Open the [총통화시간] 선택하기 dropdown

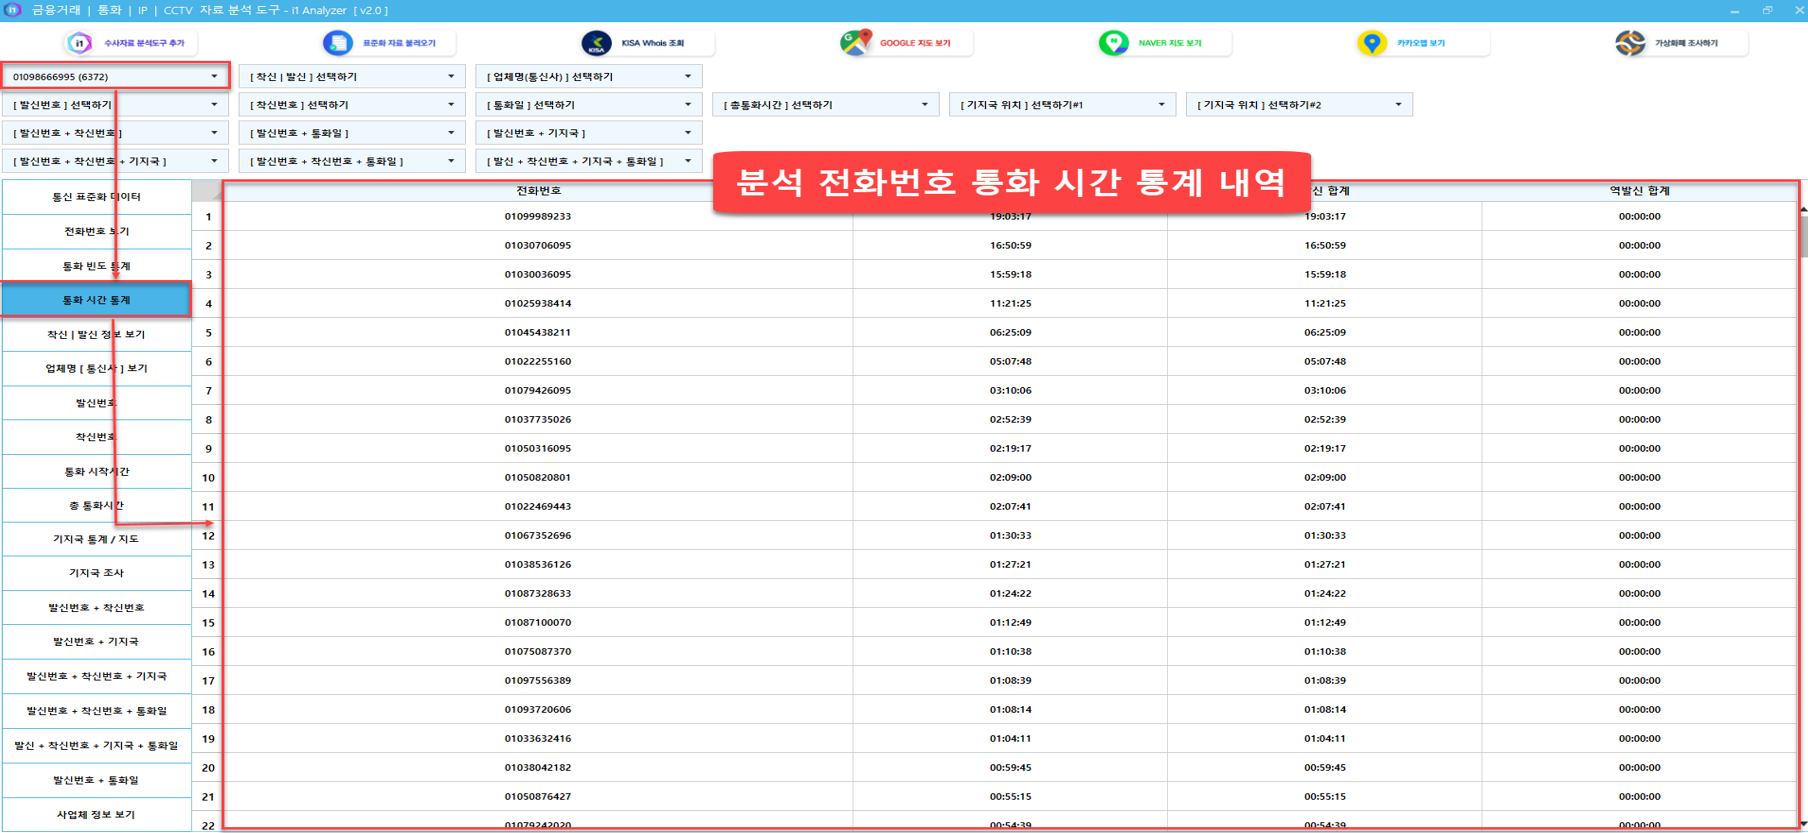pos(924,104)
